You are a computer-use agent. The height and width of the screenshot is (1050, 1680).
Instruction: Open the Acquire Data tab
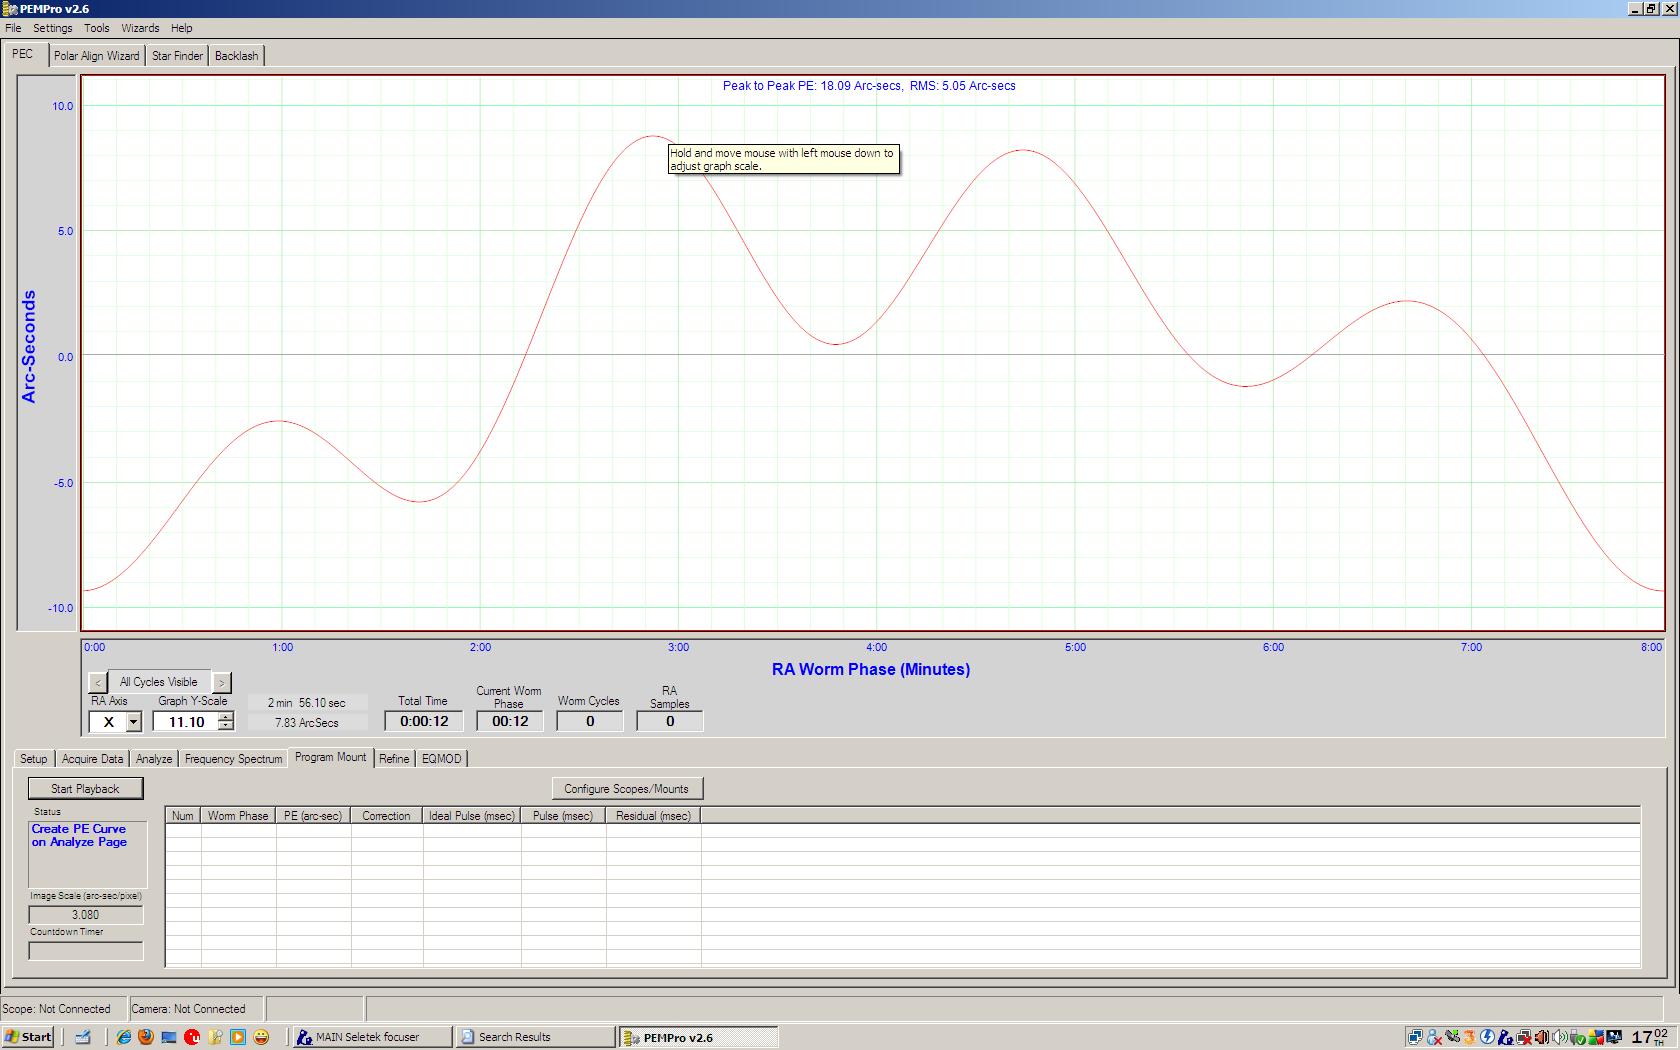(x=92, y=759)
